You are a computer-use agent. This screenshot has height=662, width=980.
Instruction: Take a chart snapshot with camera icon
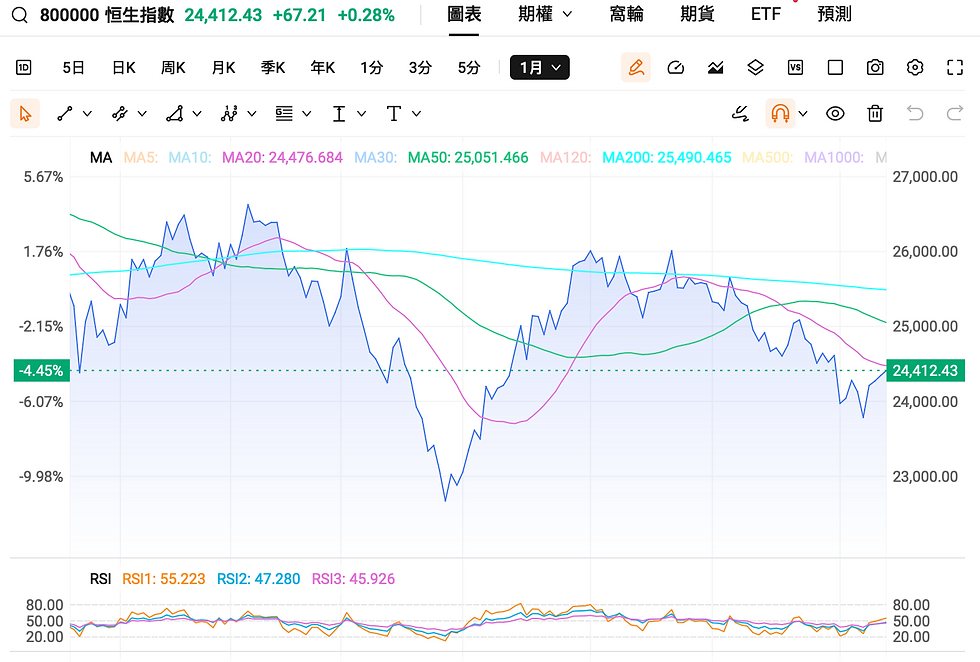(875, 68)
